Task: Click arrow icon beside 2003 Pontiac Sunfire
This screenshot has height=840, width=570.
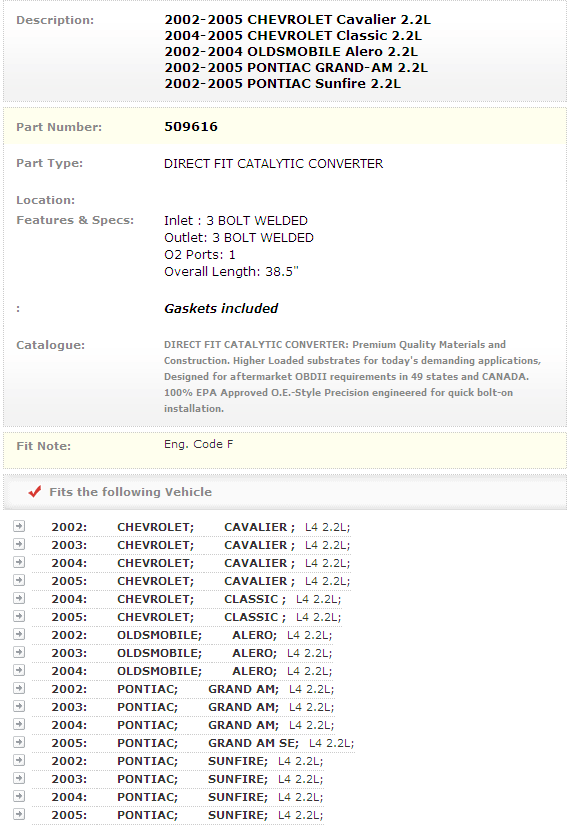Action: pyautogui.click(x=19, y=778)
